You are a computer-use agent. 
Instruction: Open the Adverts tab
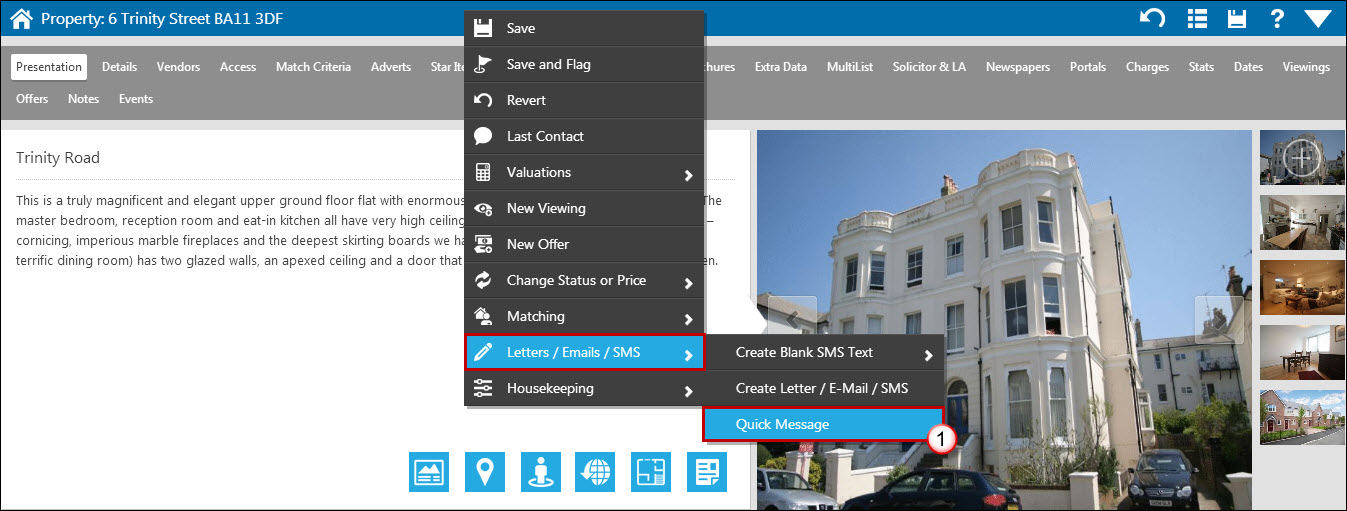point(390,67)
